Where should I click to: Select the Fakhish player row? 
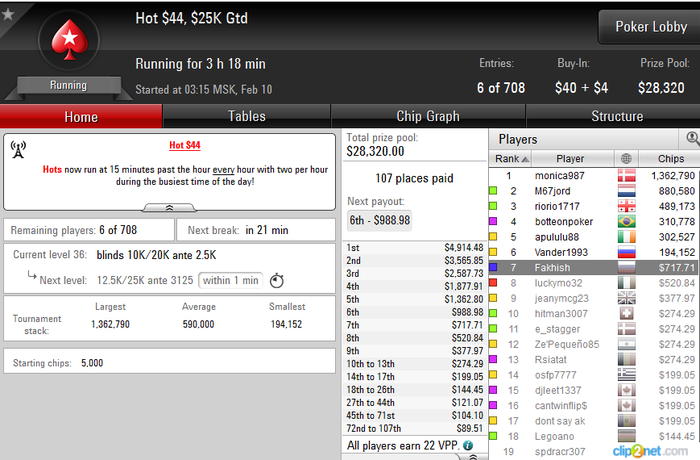594,268
